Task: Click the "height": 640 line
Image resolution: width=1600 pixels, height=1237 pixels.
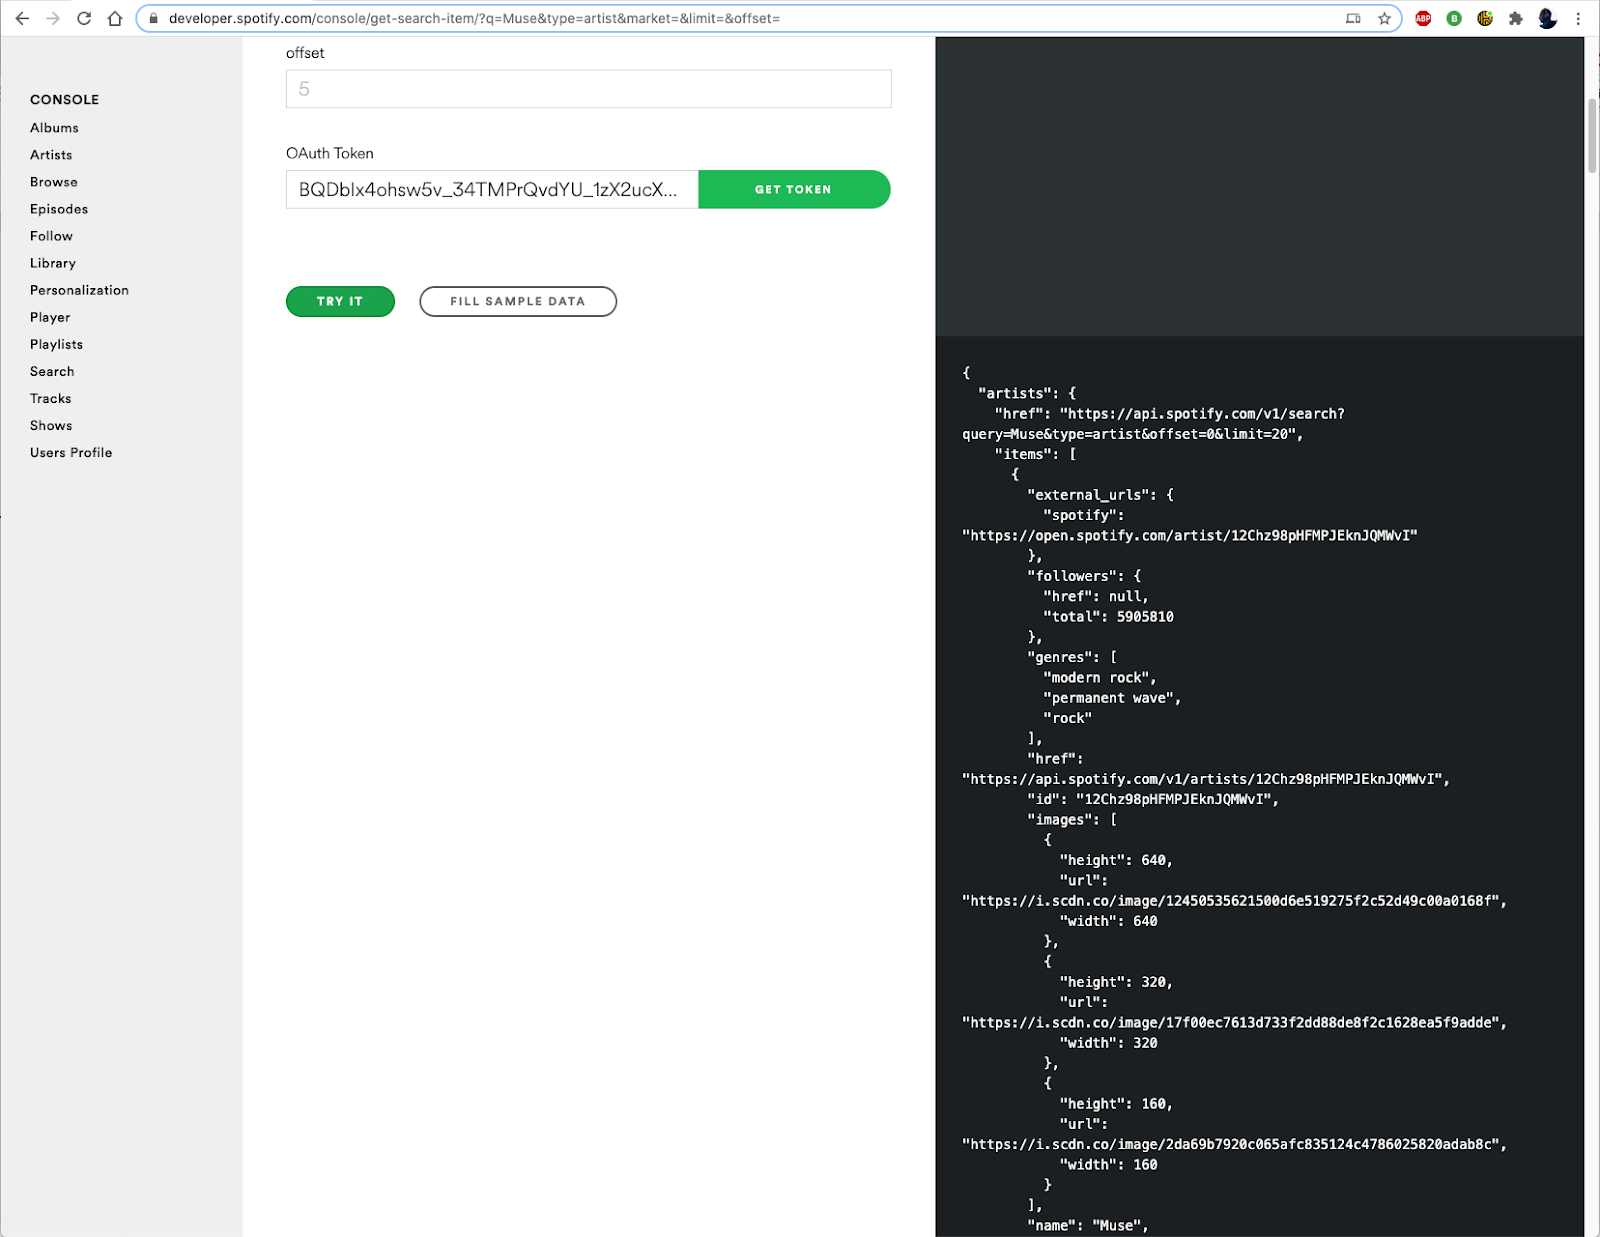Action: pyautogui.click(x=1116, y=860)
